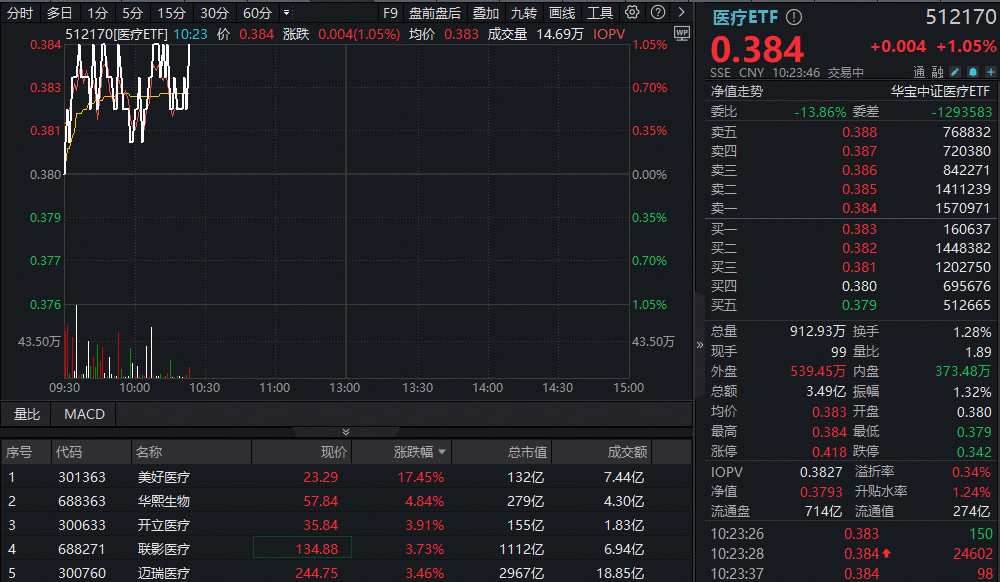Toggle 盘前盘后 pre/post market display
Image resolution: width=1000 pixels, height=582 pixels.
[436, 12]
